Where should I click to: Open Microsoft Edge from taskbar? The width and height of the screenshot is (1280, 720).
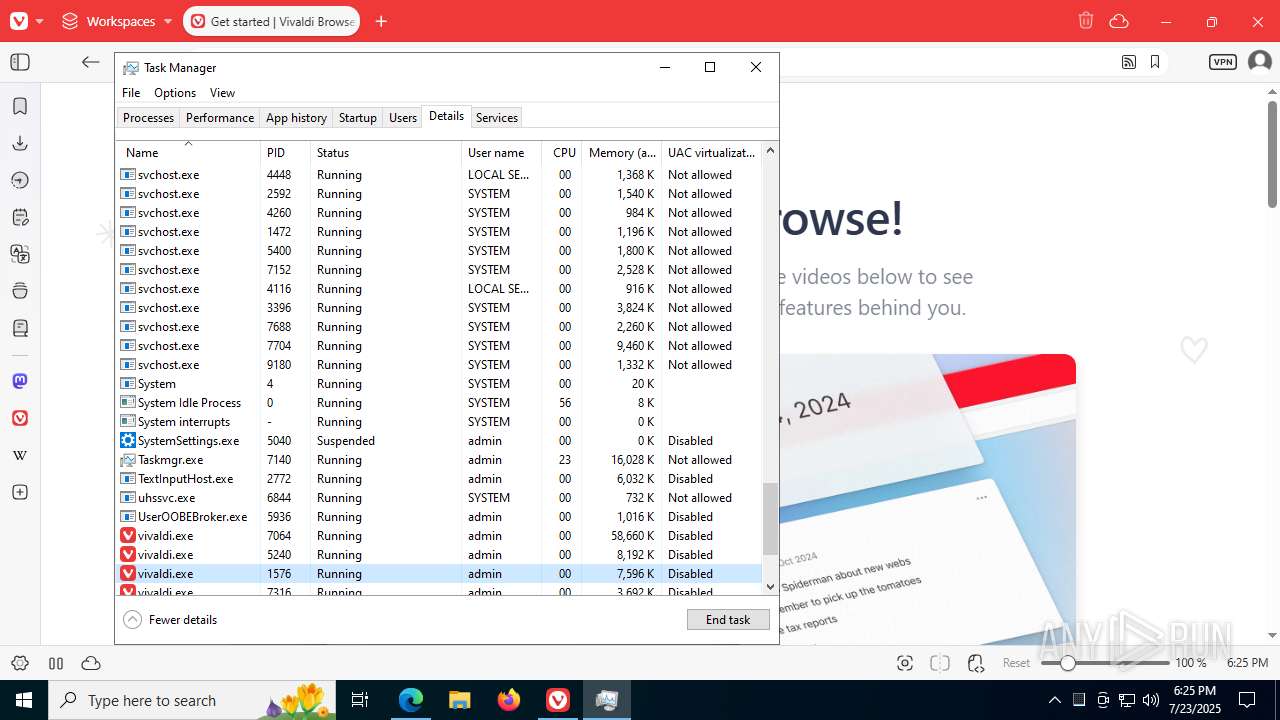[x=411, y=700]
